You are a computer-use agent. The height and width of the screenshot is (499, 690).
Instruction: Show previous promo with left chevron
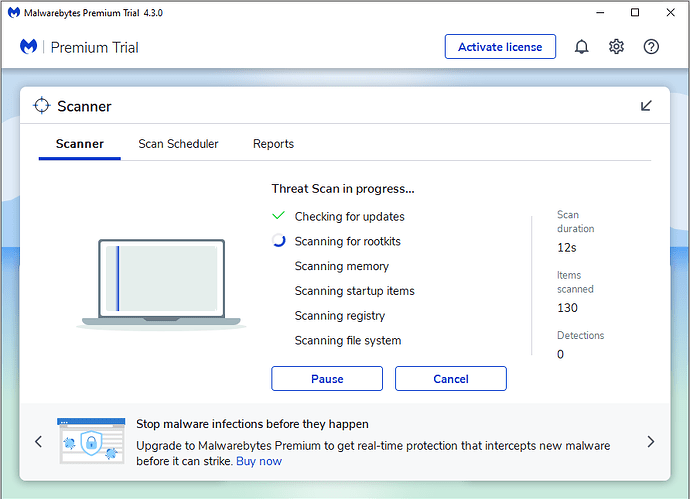(x=39, y=441)
